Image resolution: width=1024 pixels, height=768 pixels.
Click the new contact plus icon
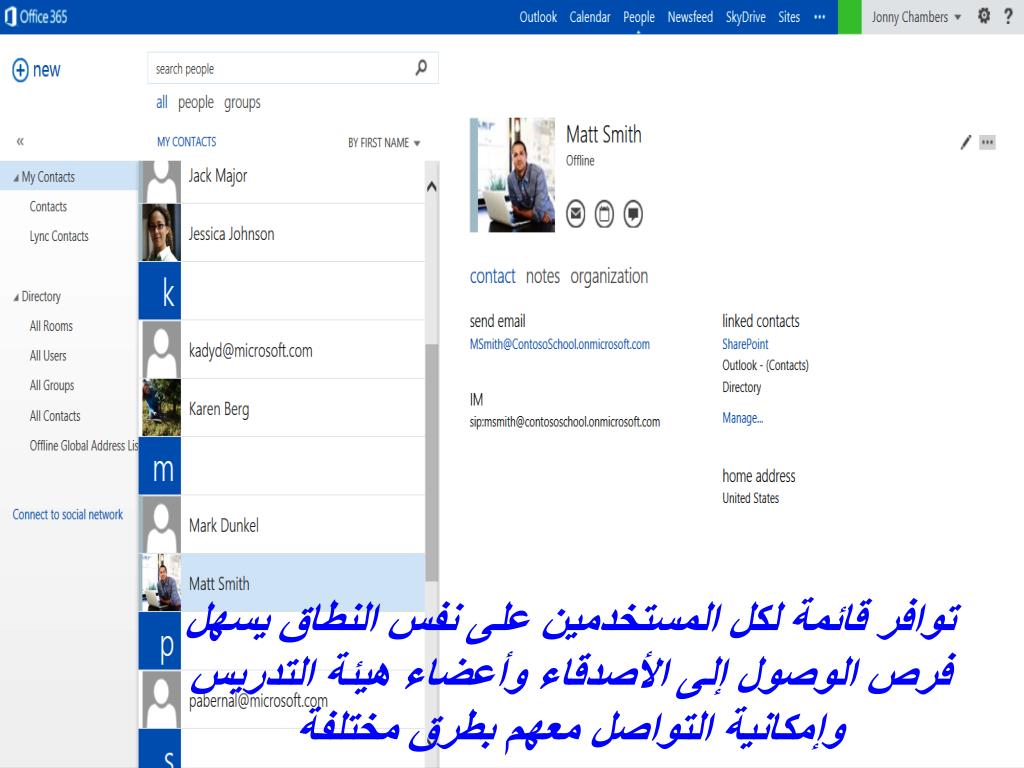click(x=20, y=70)
